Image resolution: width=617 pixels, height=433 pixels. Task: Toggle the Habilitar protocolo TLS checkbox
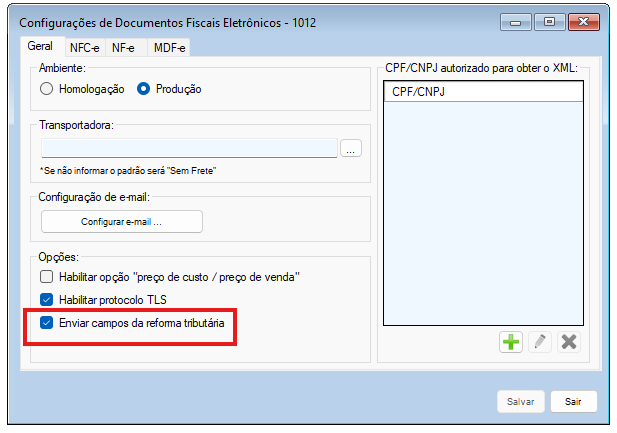coord(46,299)
